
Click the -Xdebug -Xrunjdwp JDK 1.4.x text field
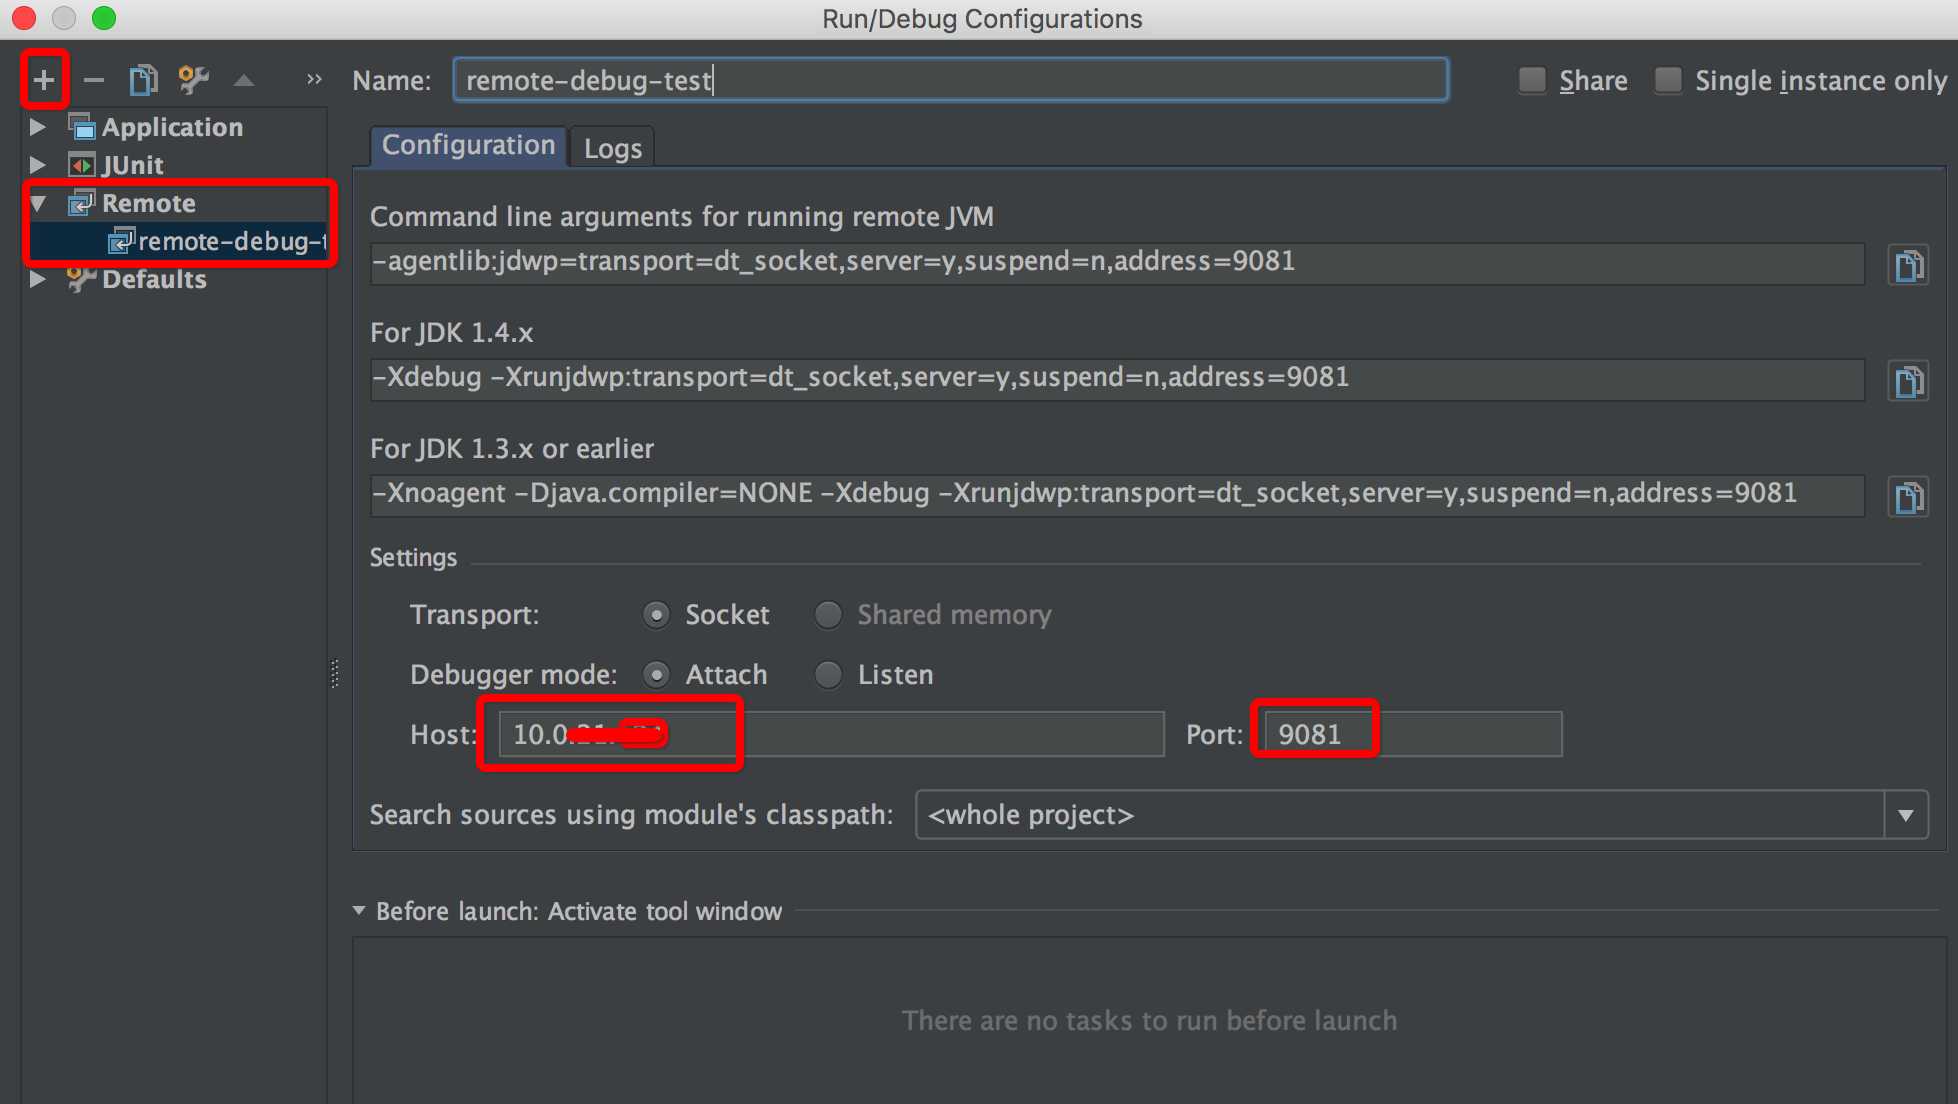click(x=1117, y=378)
